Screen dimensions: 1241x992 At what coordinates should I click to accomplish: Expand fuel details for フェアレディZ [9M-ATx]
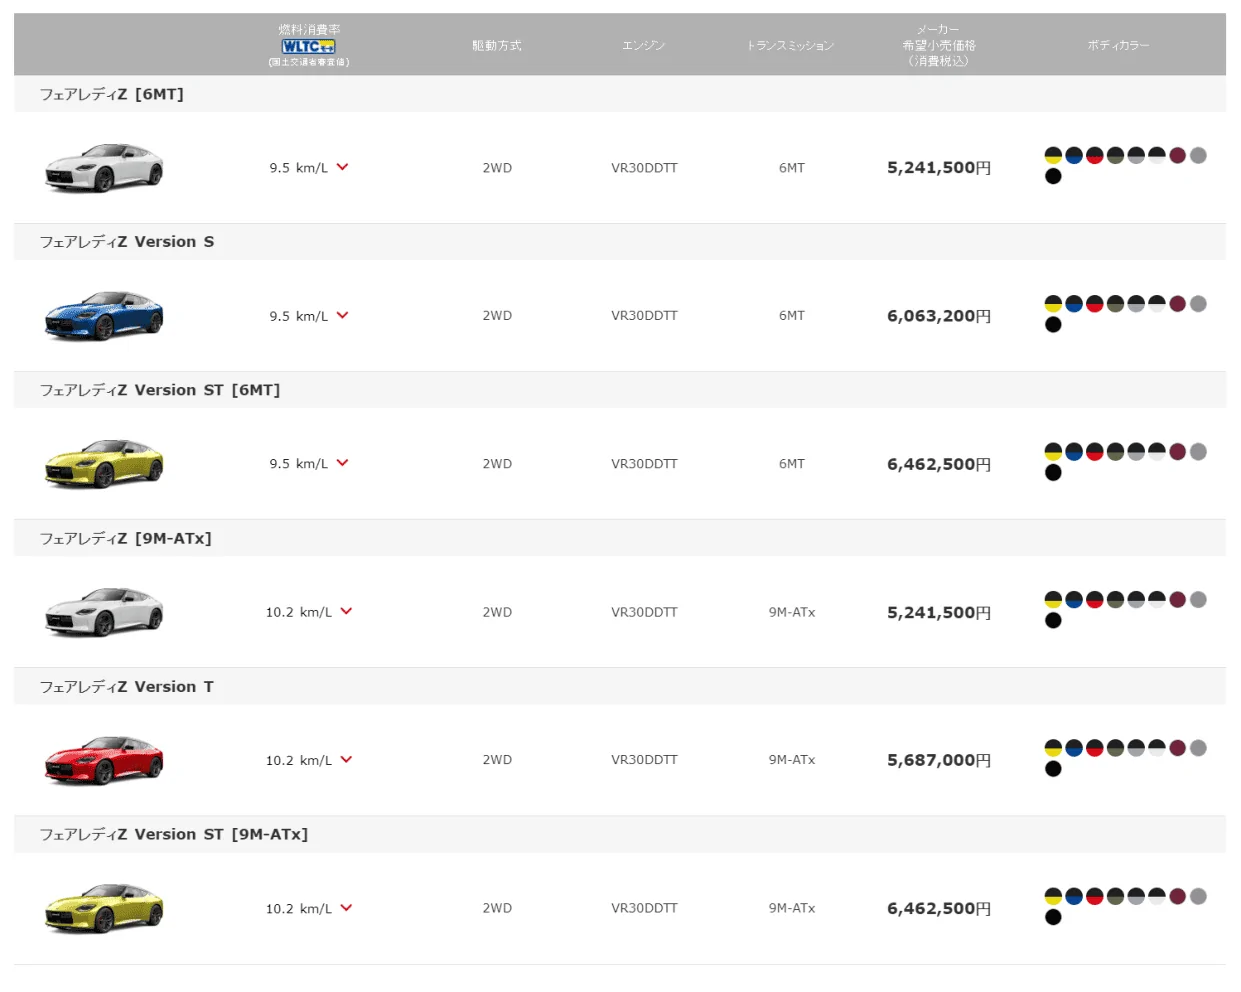346,611
